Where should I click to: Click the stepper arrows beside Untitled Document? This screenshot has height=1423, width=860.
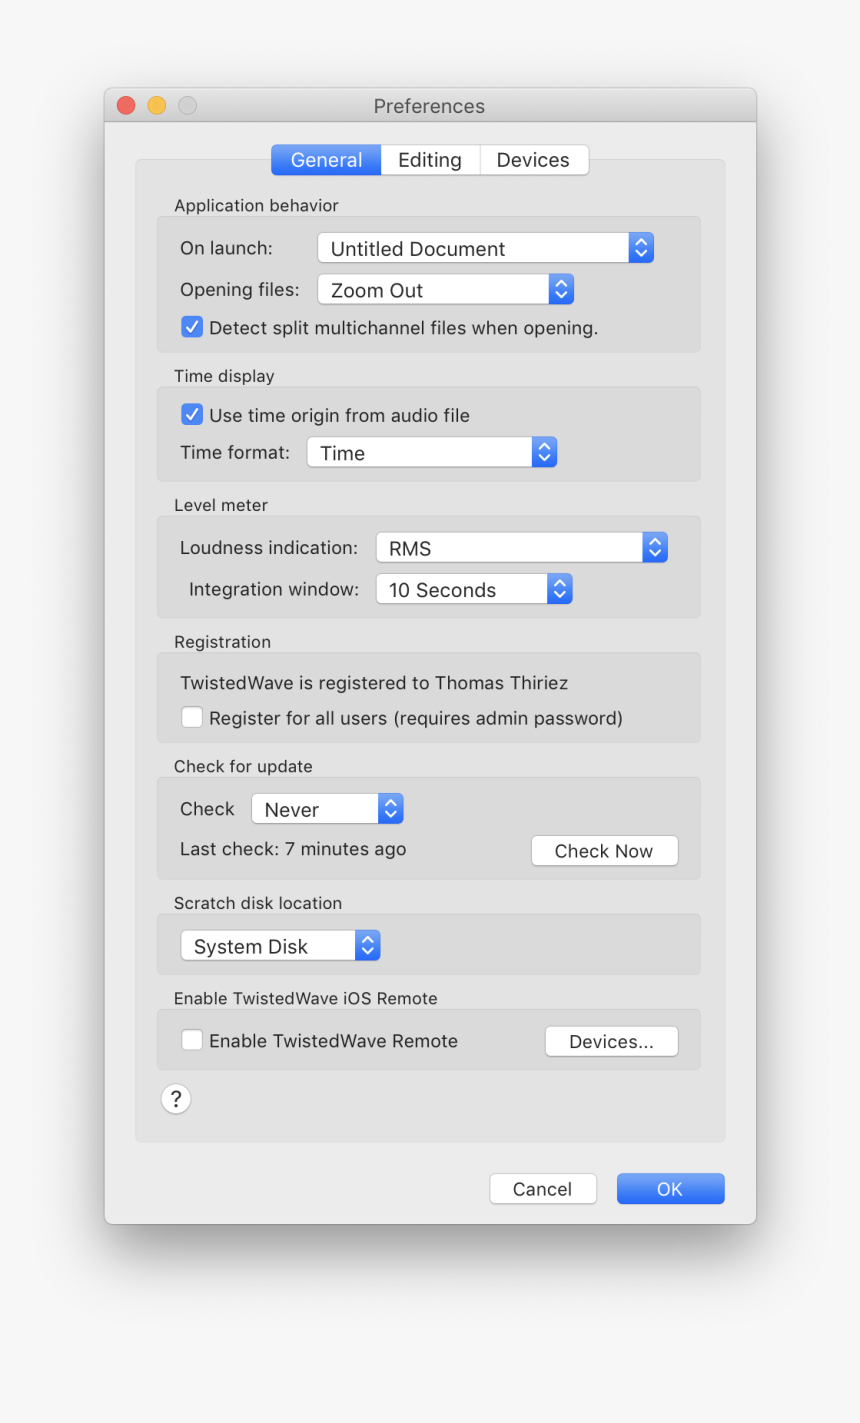click(x=641, y=247)
